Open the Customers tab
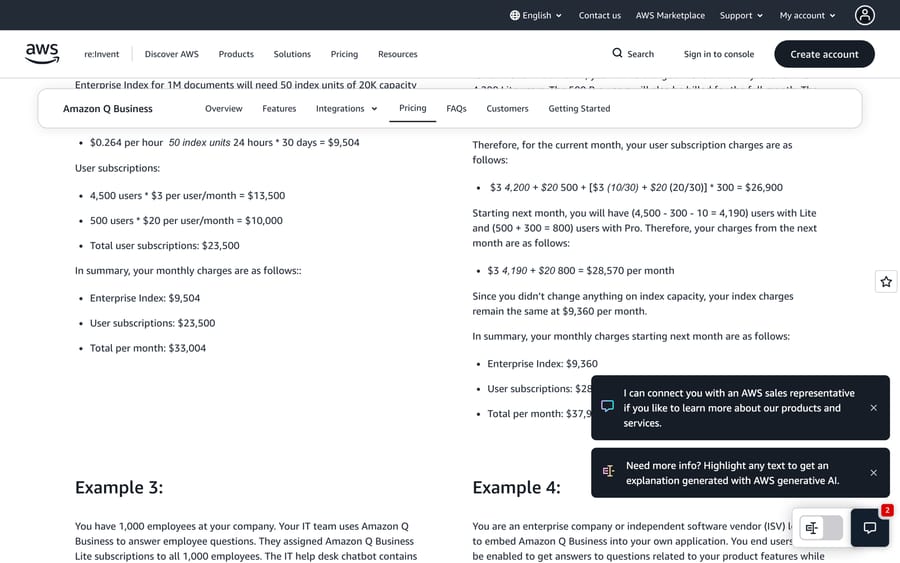 point(507,108)
